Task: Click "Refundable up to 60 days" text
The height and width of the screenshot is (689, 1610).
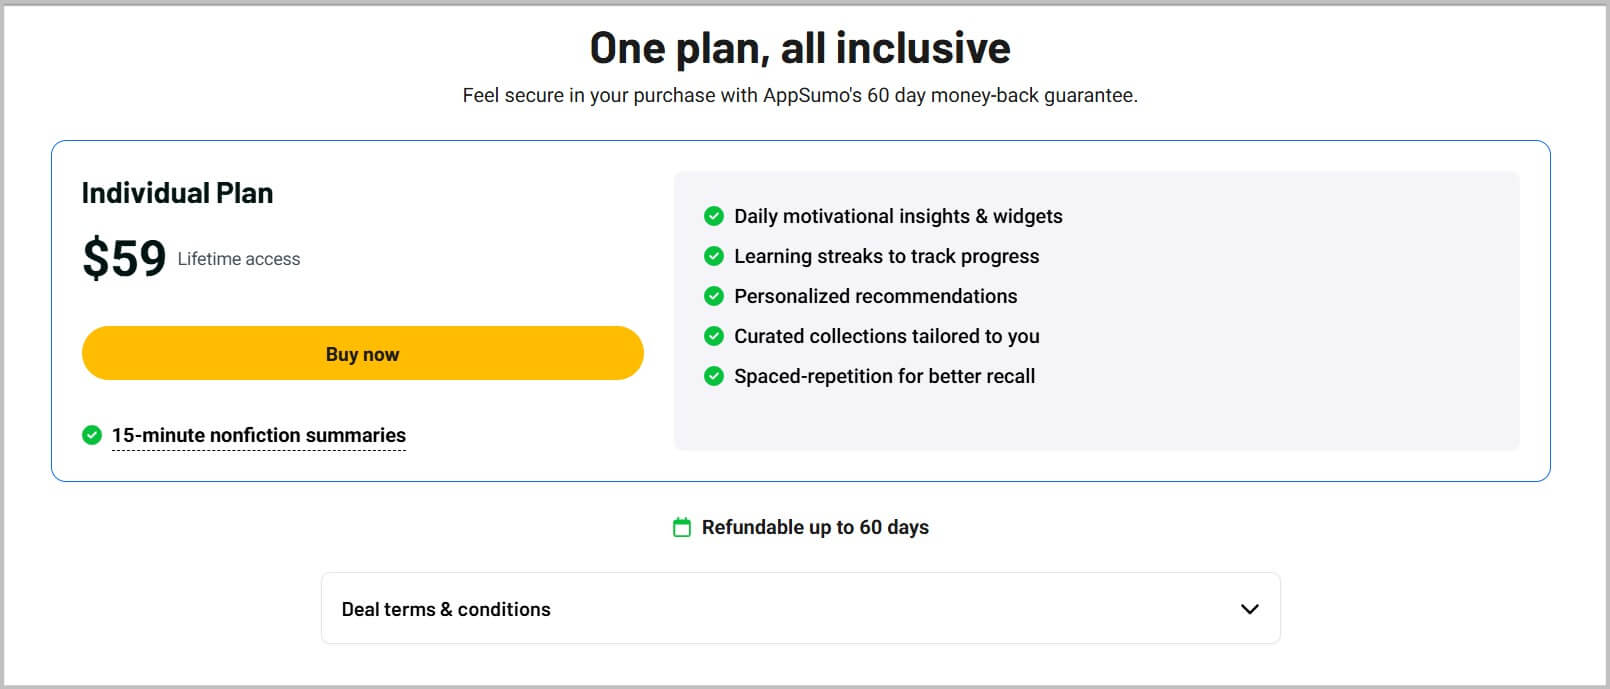Action: point(815,527)
